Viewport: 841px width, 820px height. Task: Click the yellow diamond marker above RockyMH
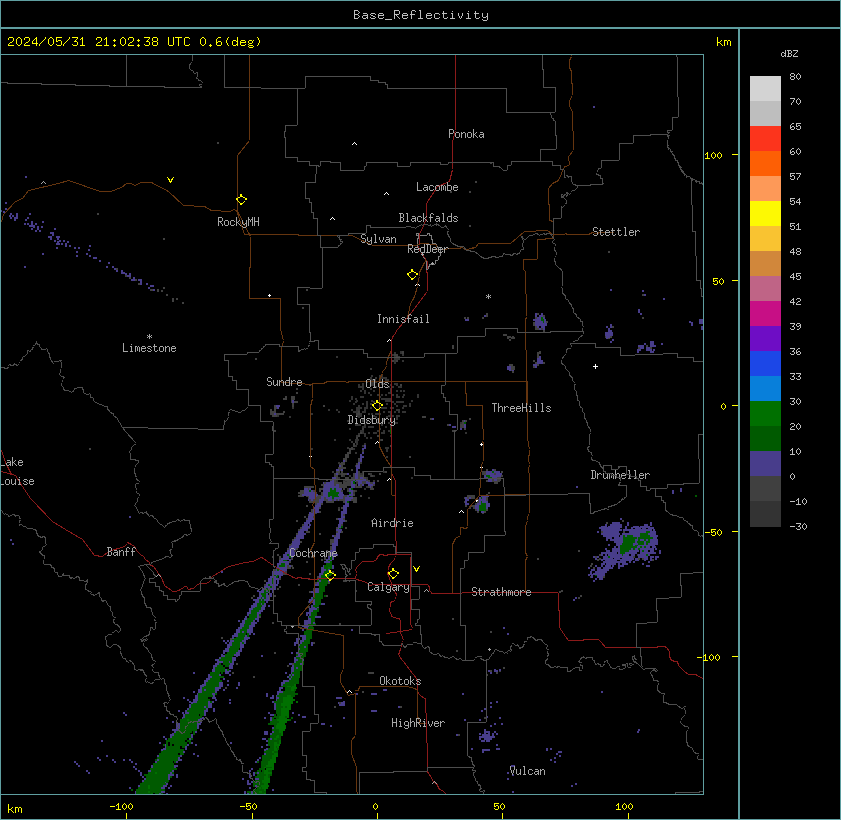click(241, 200)
